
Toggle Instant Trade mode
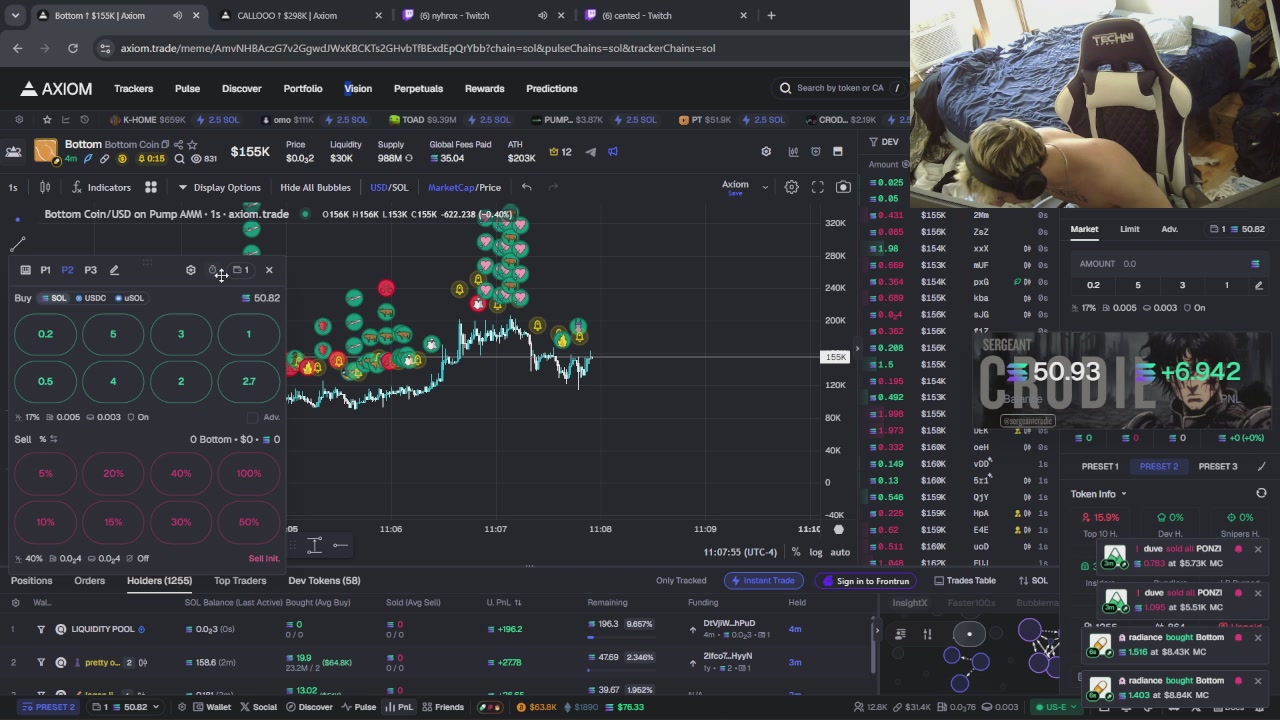(762, 581)
